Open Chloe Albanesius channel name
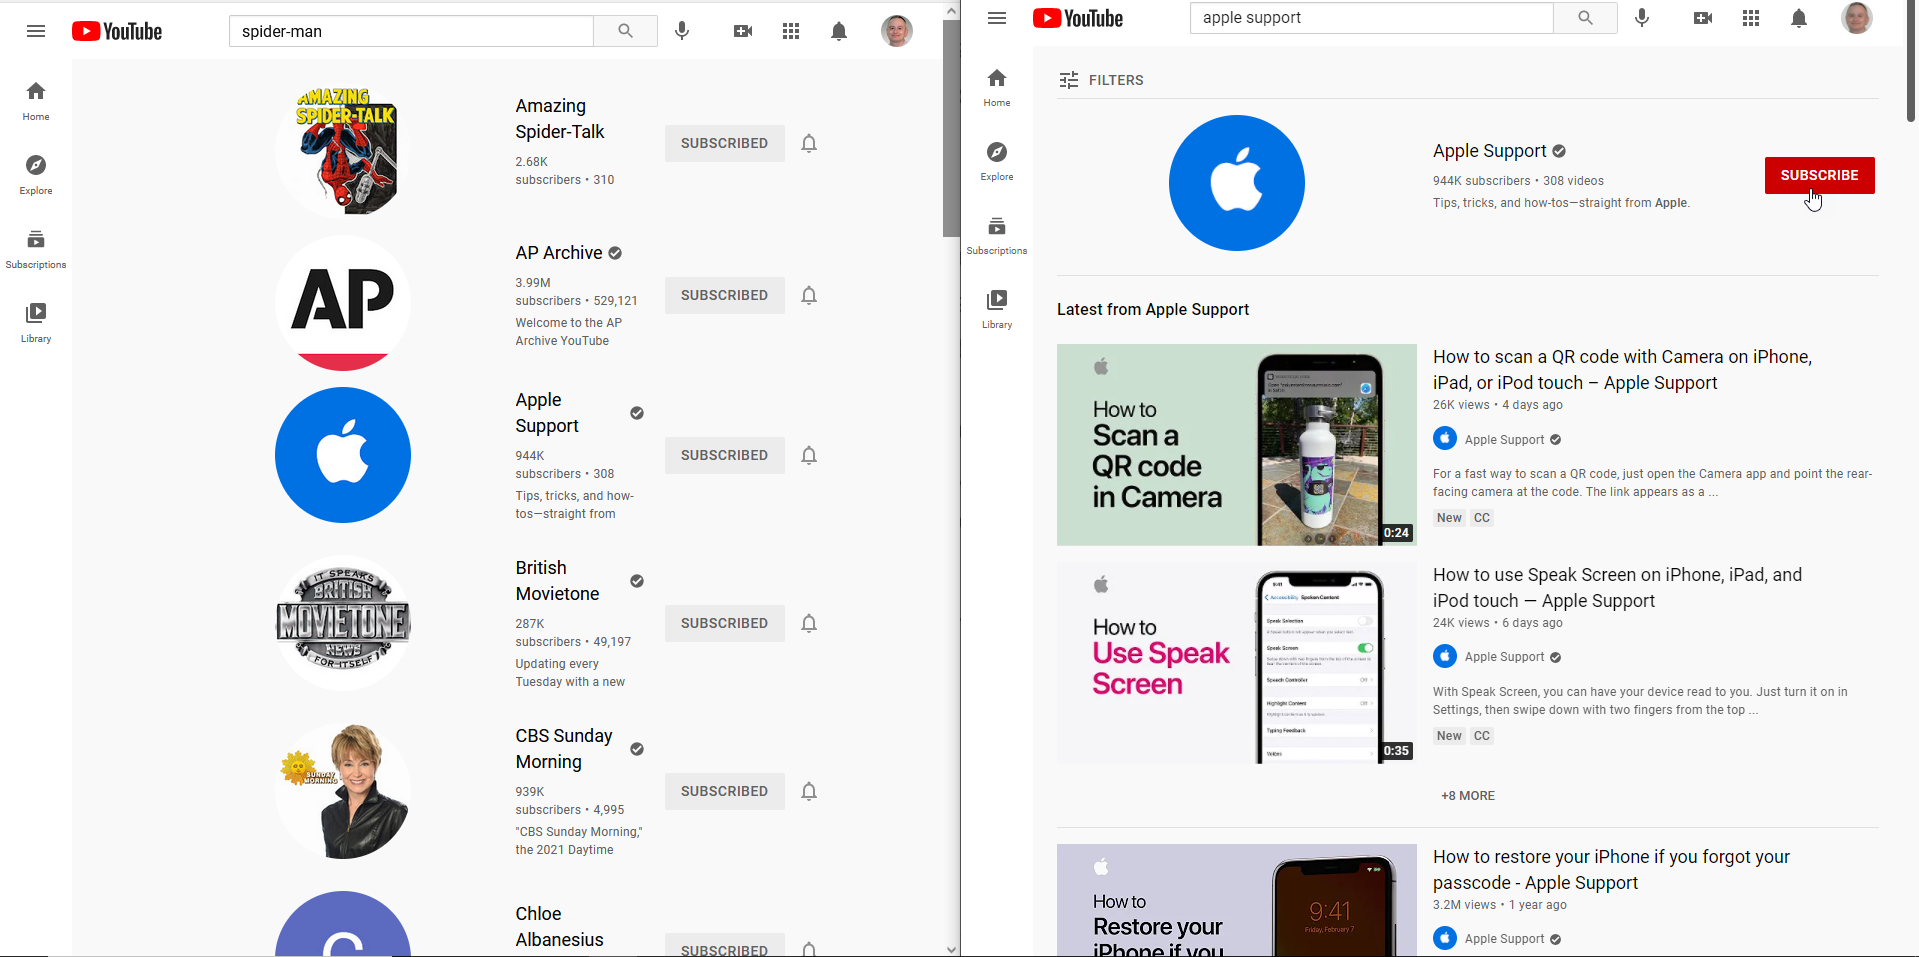1919x957 pixels. tap(559, 927)
